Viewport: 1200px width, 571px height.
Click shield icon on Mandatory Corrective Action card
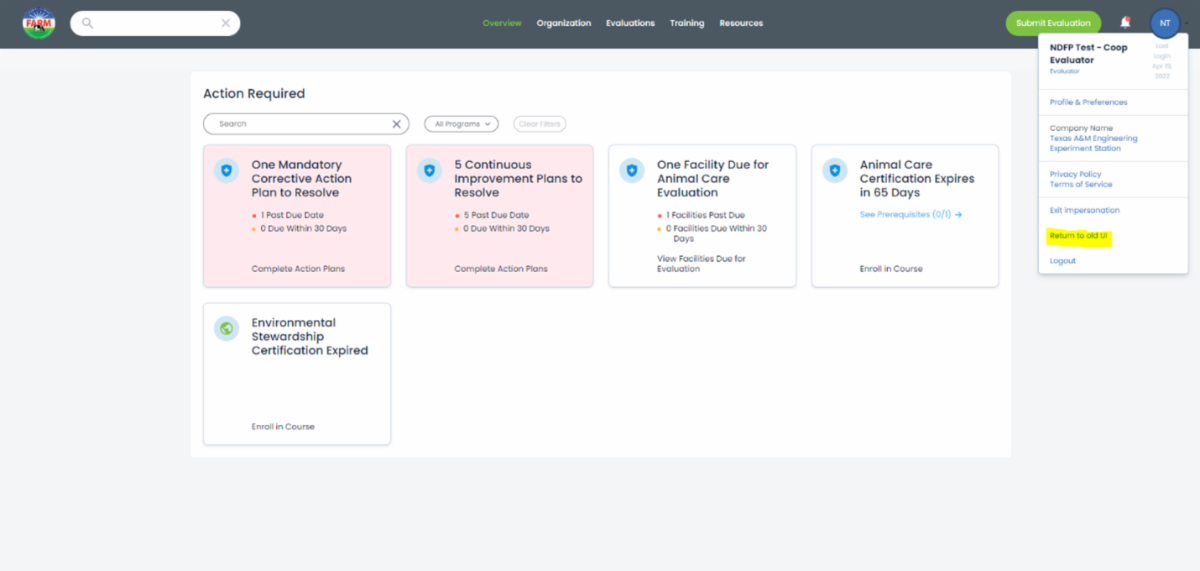click(x=227, y=171)
